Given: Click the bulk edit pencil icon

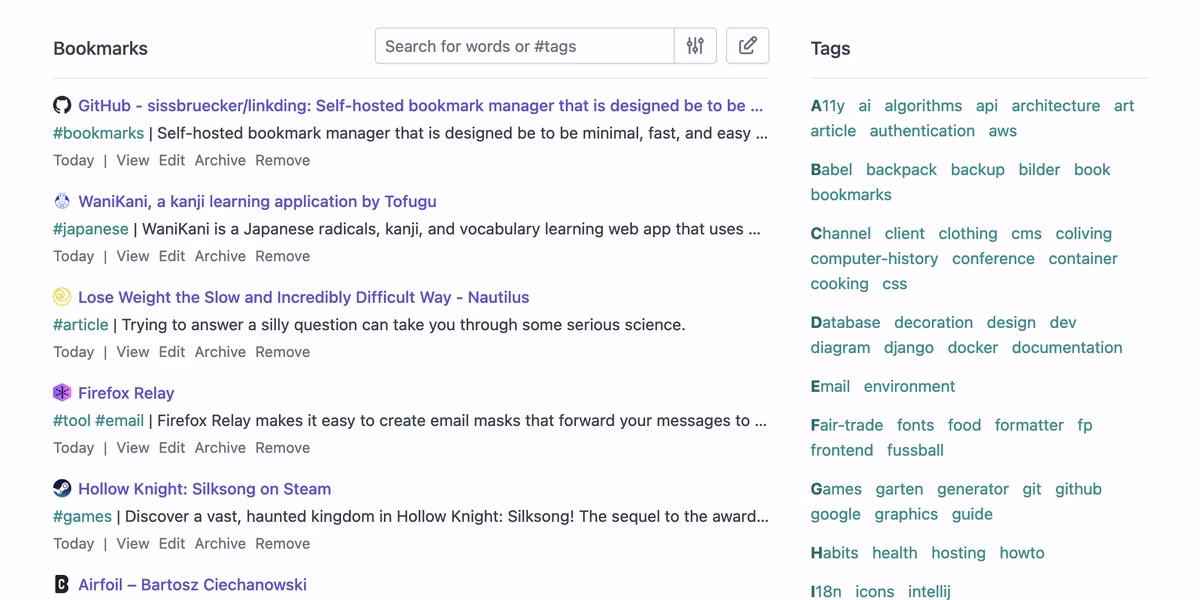Looking at the screenshot, I should tap(747, 46).
